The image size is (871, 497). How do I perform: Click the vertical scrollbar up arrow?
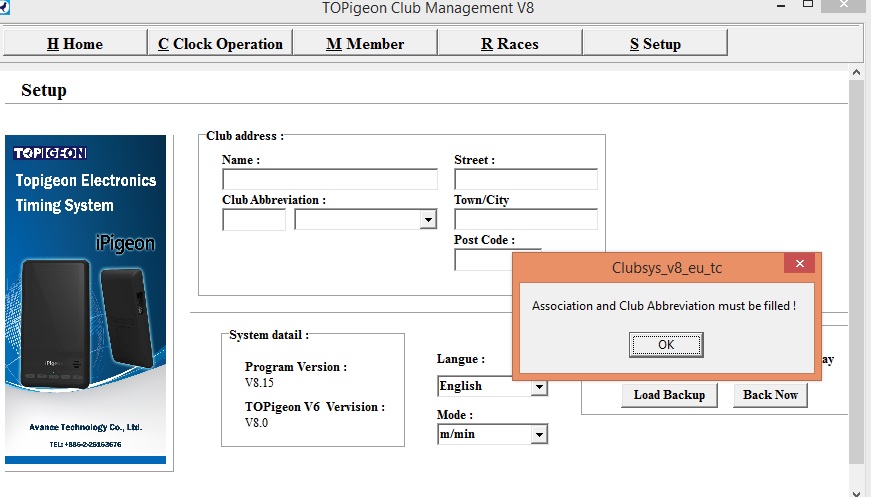[x=856, y=72]
